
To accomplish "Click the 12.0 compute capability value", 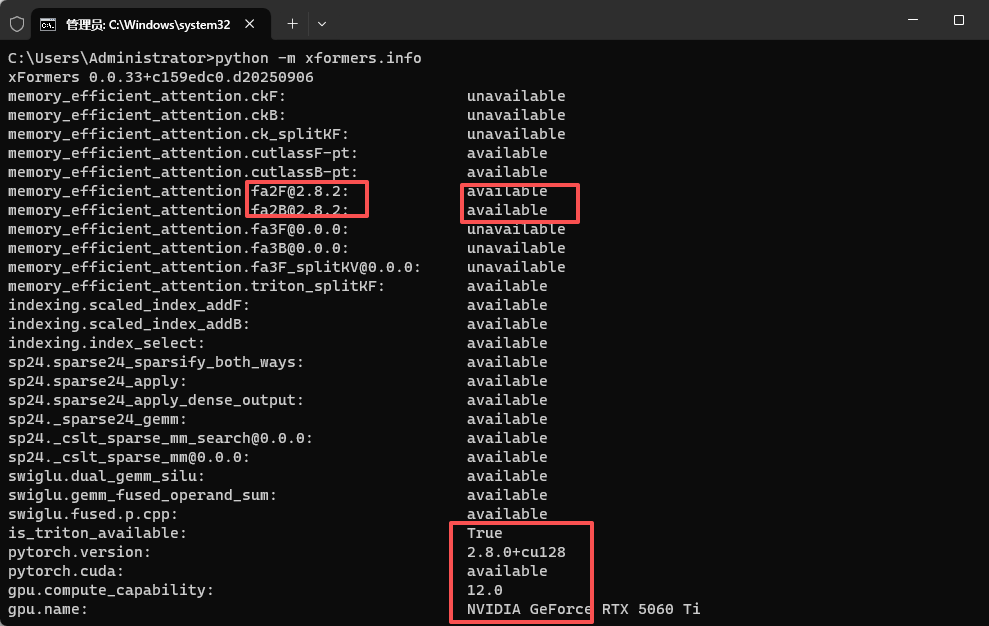I will point(484,590).
